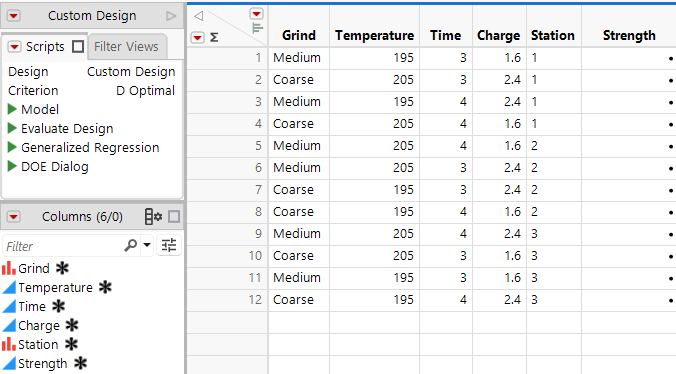The height and width of the screenshot is (374, 676).
Task: Run the Evaluate Design script
Action: click(12, 128)
